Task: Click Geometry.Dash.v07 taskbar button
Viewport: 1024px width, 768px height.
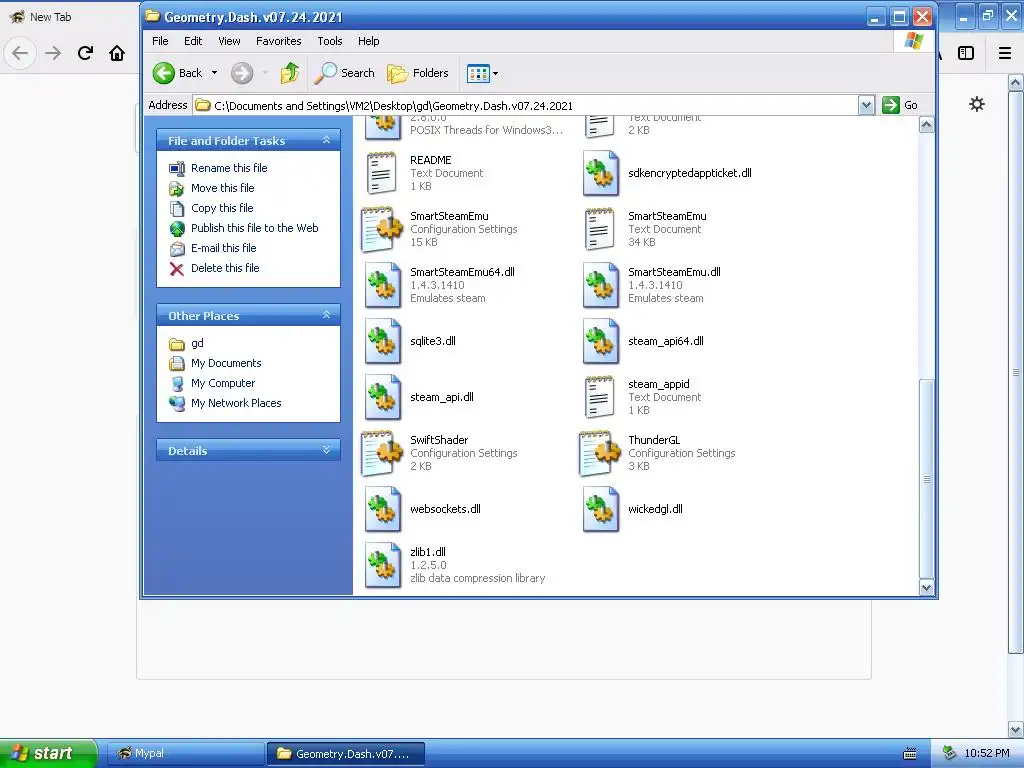Action: (x=345, y=754)
